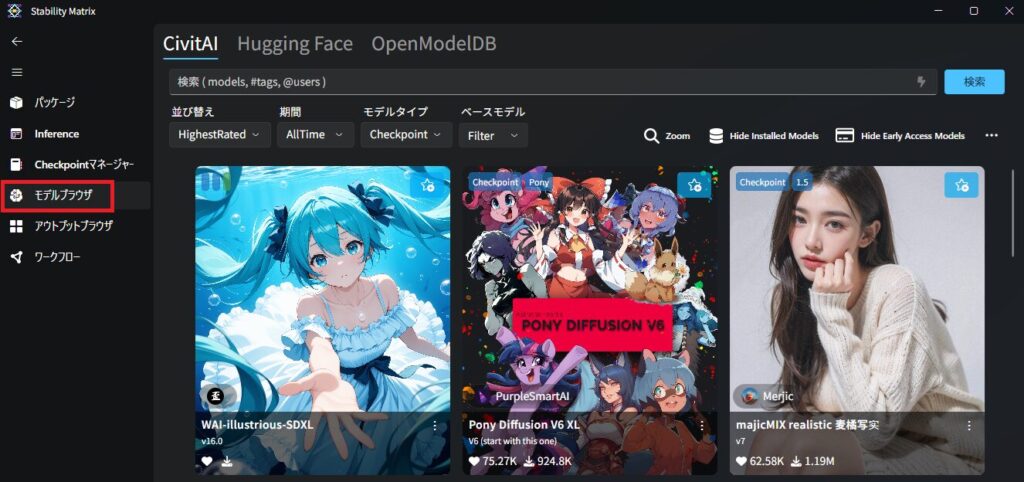Screen dimensions: 1024x482
Task: Expand the モデルタイプ Checkpoint dropdown
Action: click(405, 134)
